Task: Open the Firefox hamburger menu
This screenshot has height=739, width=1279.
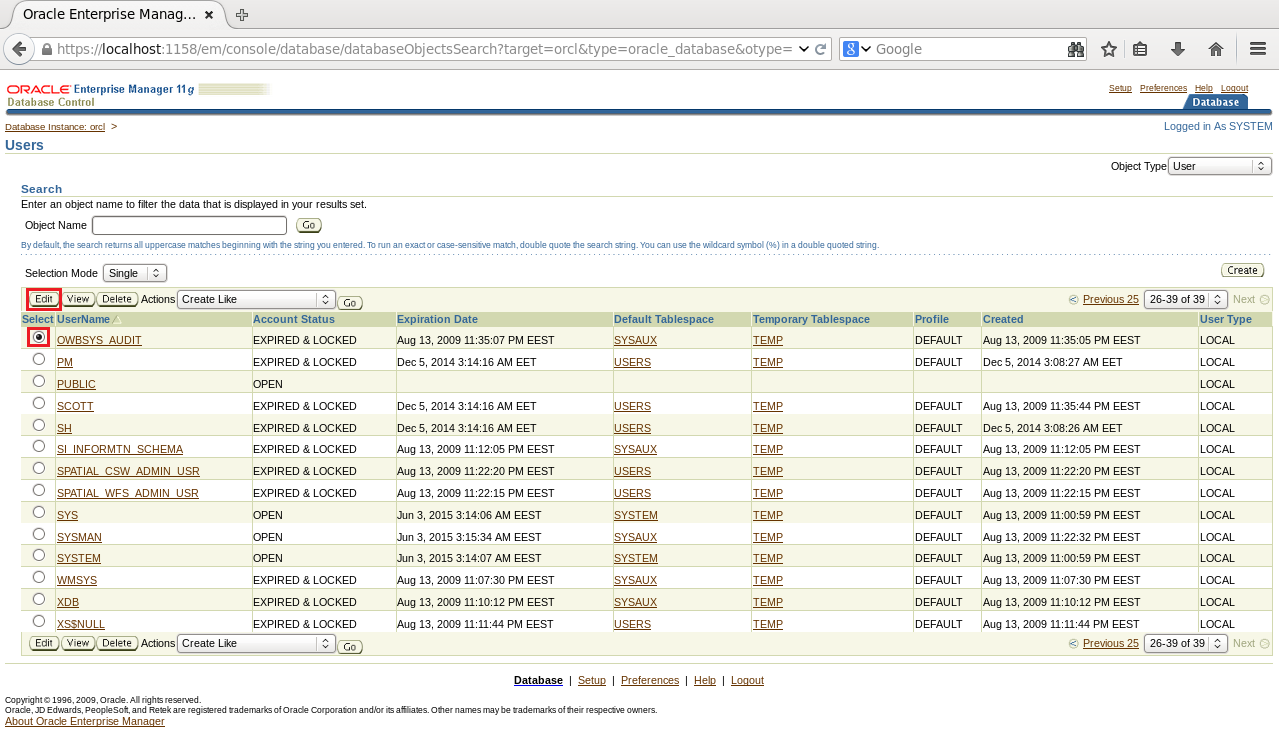Action: click(x=1258, y=49)
